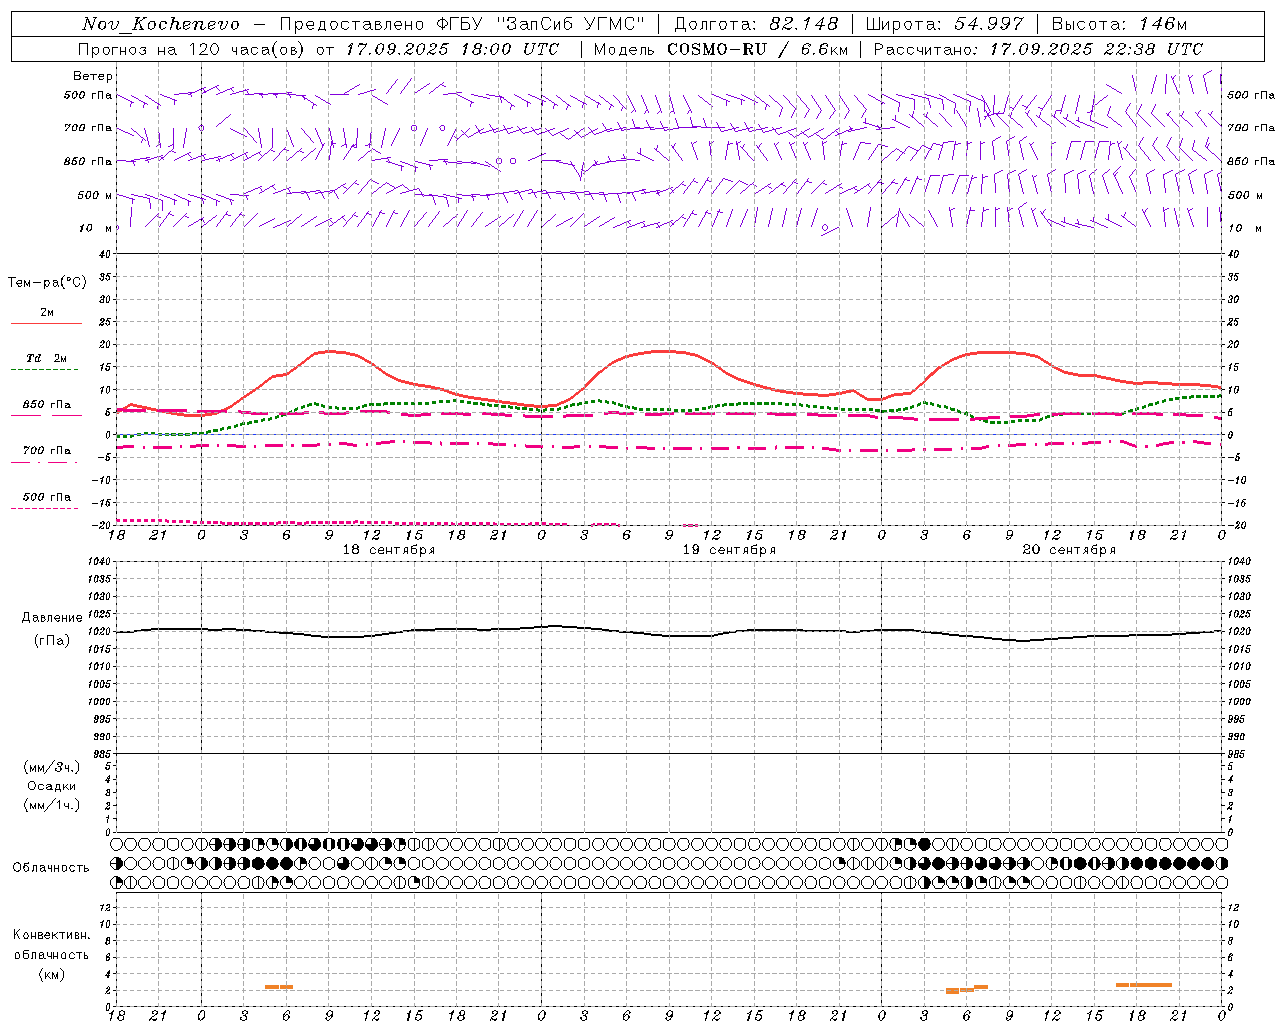The height and width of the screenshot is (1024, 1280).
Task: Click the Облачность cloud cover label
Action: point(51,868)
